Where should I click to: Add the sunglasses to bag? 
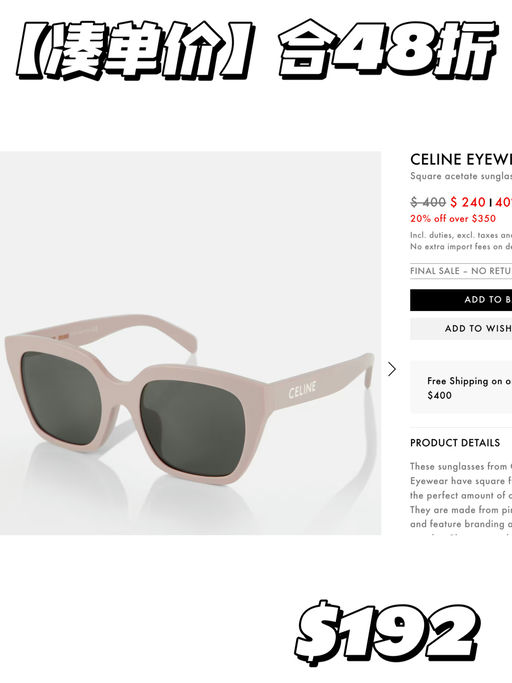(x=461, y=300)
